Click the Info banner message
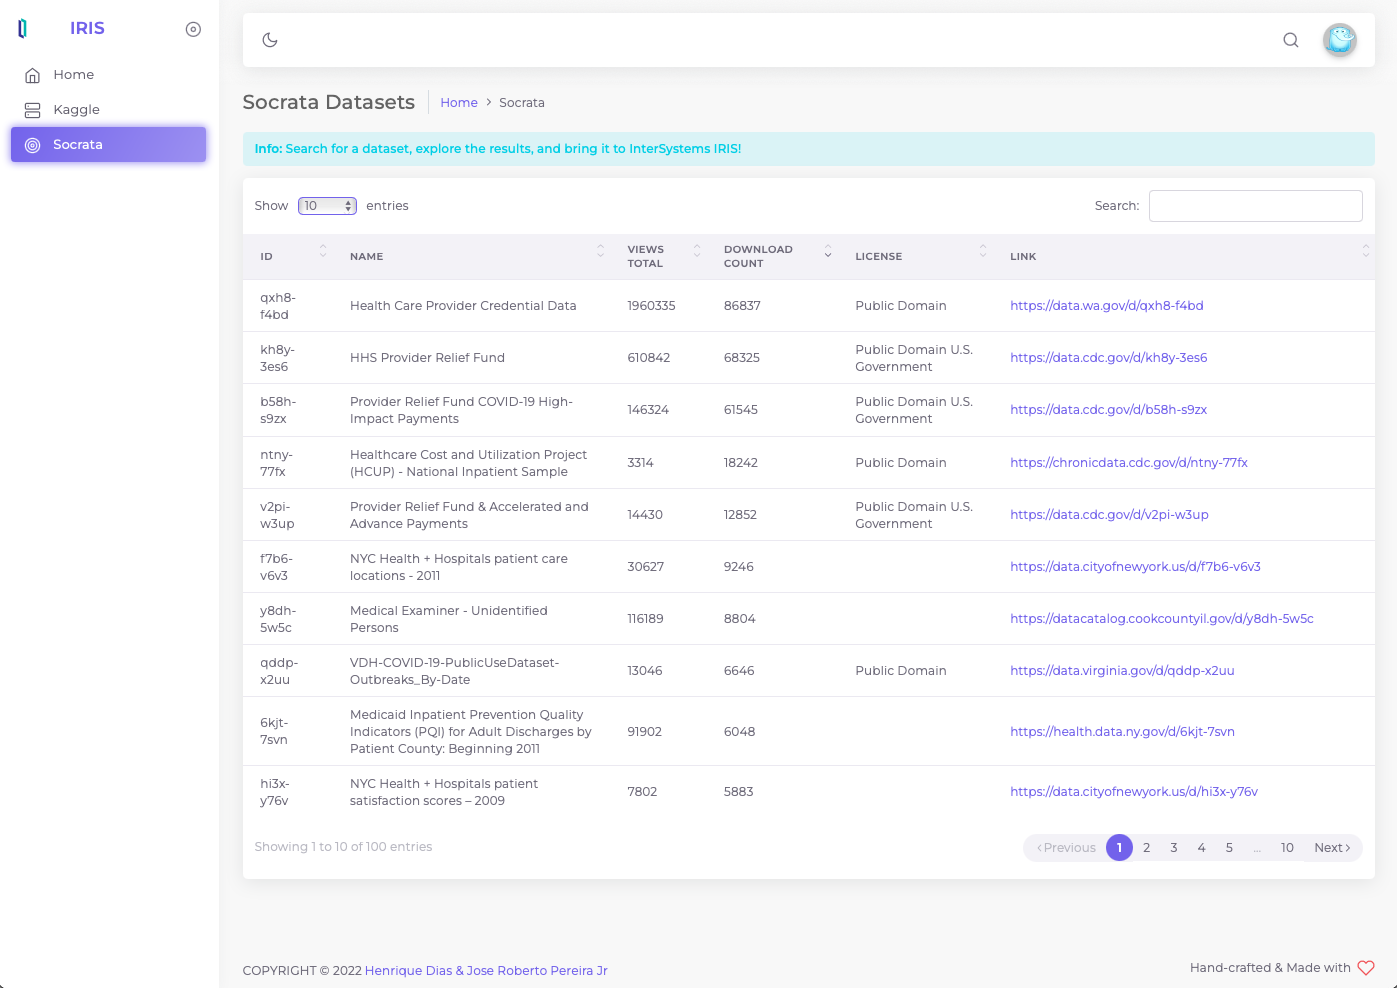Viewport: 1397px width, 988px height. click(x=808, y=149)
